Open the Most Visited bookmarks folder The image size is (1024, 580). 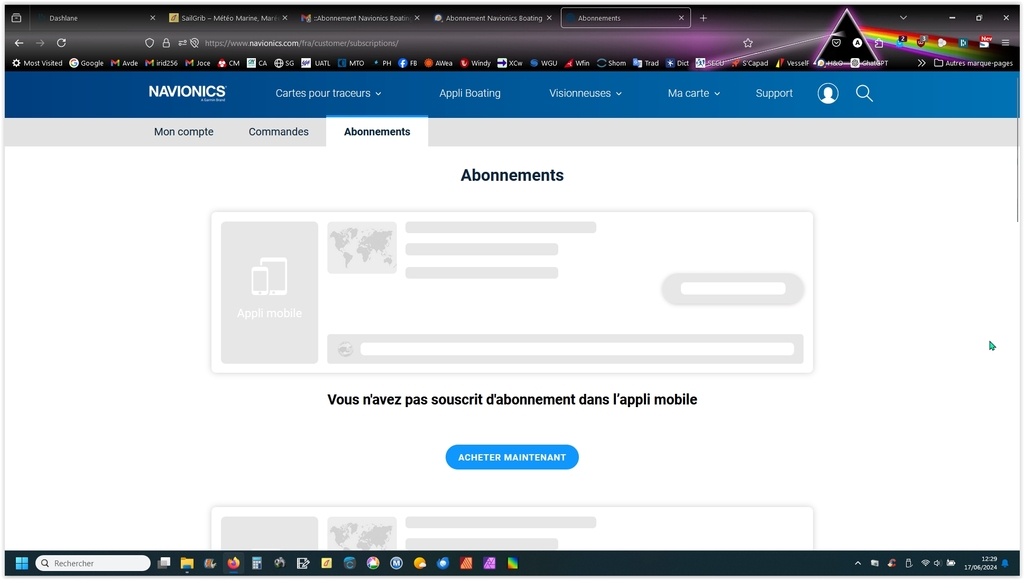coord(37,63)
